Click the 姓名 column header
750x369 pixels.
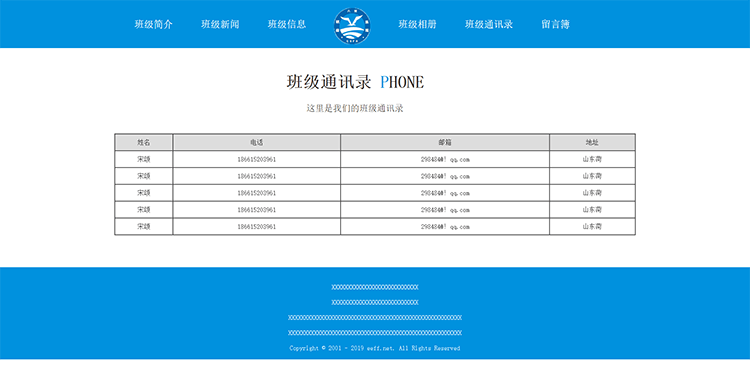point(143,142)
